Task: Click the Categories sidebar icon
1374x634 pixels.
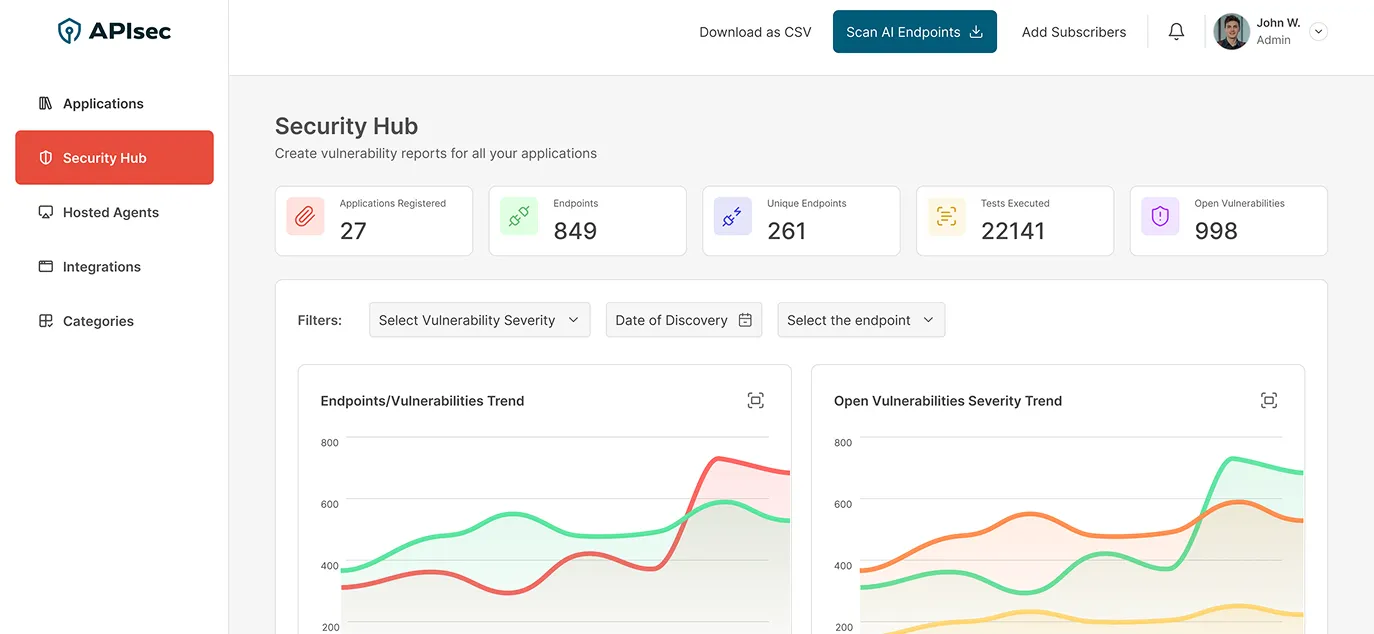Action: (x=44, y=320)
